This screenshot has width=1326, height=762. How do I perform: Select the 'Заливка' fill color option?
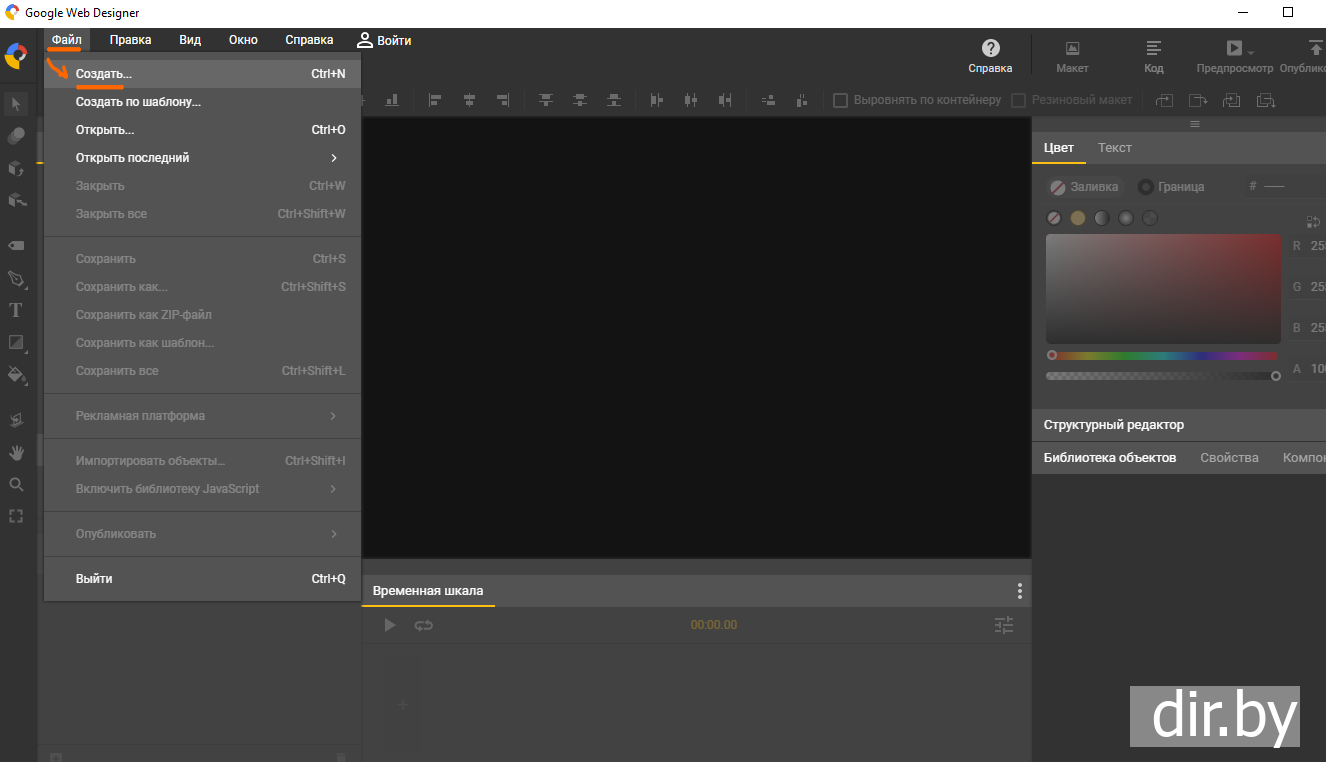pos(1058,187)
